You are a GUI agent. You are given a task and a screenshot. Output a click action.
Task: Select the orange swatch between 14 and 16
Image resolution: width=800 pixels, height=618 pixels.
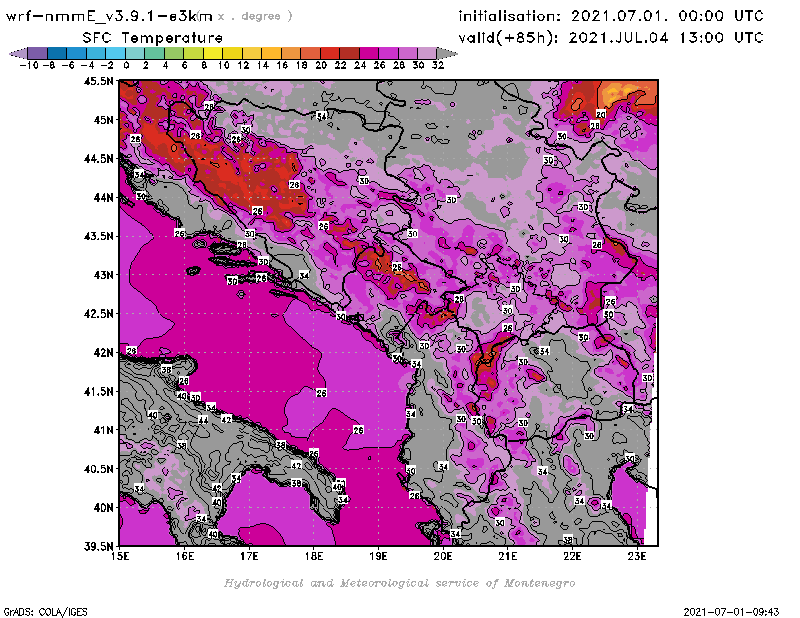click(271, 54)
